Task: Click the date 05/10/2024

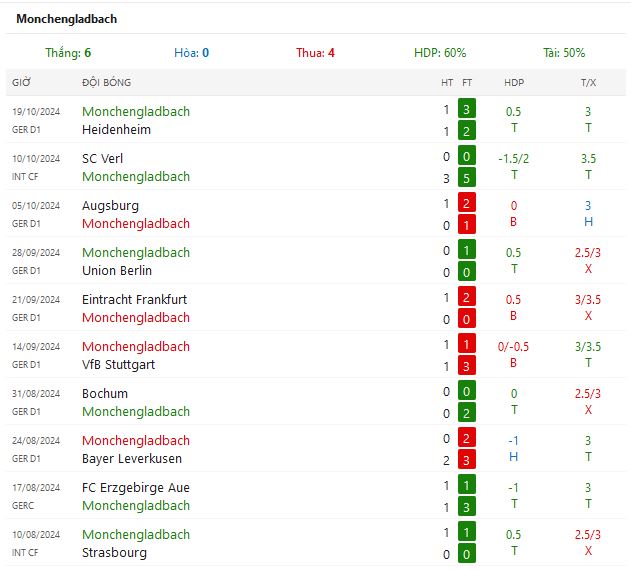Action: pos(36,206)
